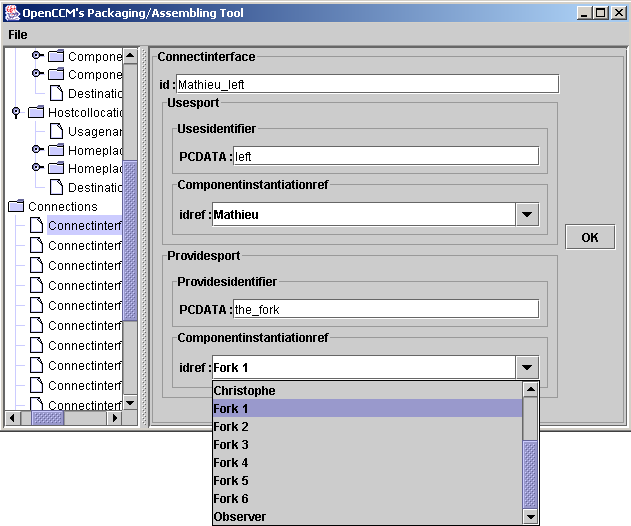This screenshot has width=631, height=526.
Task: Click the Providesidentifier PCDATA field with 'the_fork'
Action: (386, 309)
